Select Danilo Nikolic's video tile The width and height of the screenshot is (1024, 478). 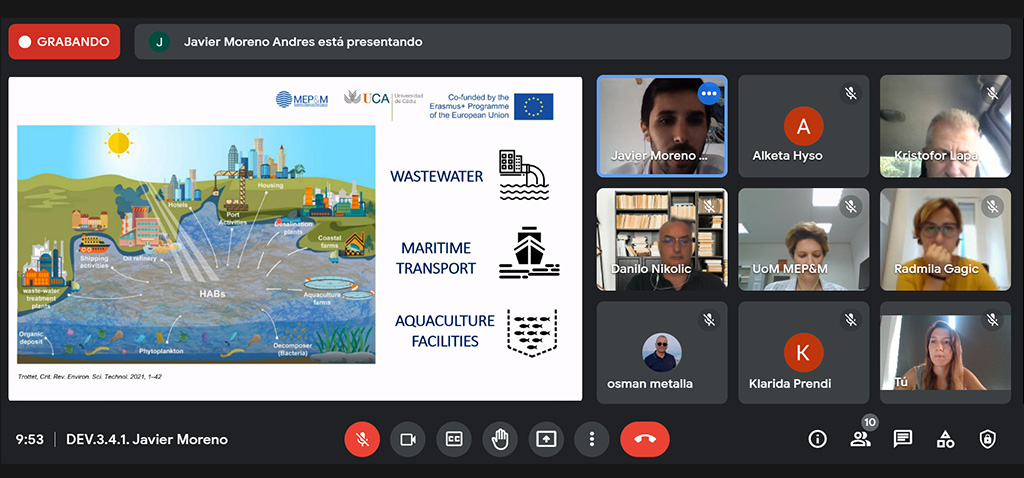[x=662, y=239]
